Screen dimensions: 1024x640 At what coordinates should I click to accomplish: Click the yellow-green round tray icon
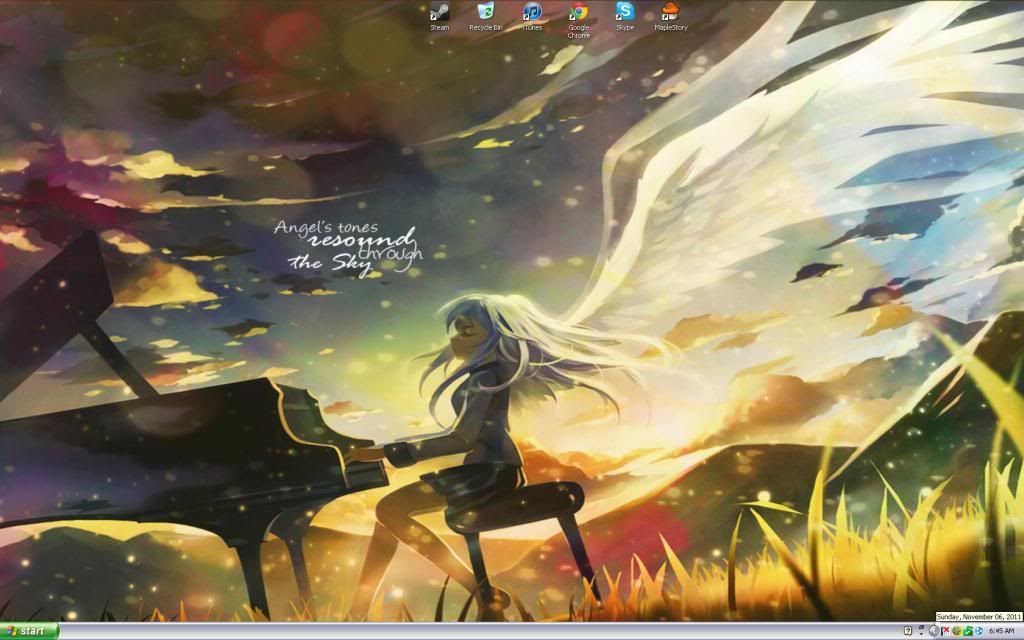pos(956,631)
